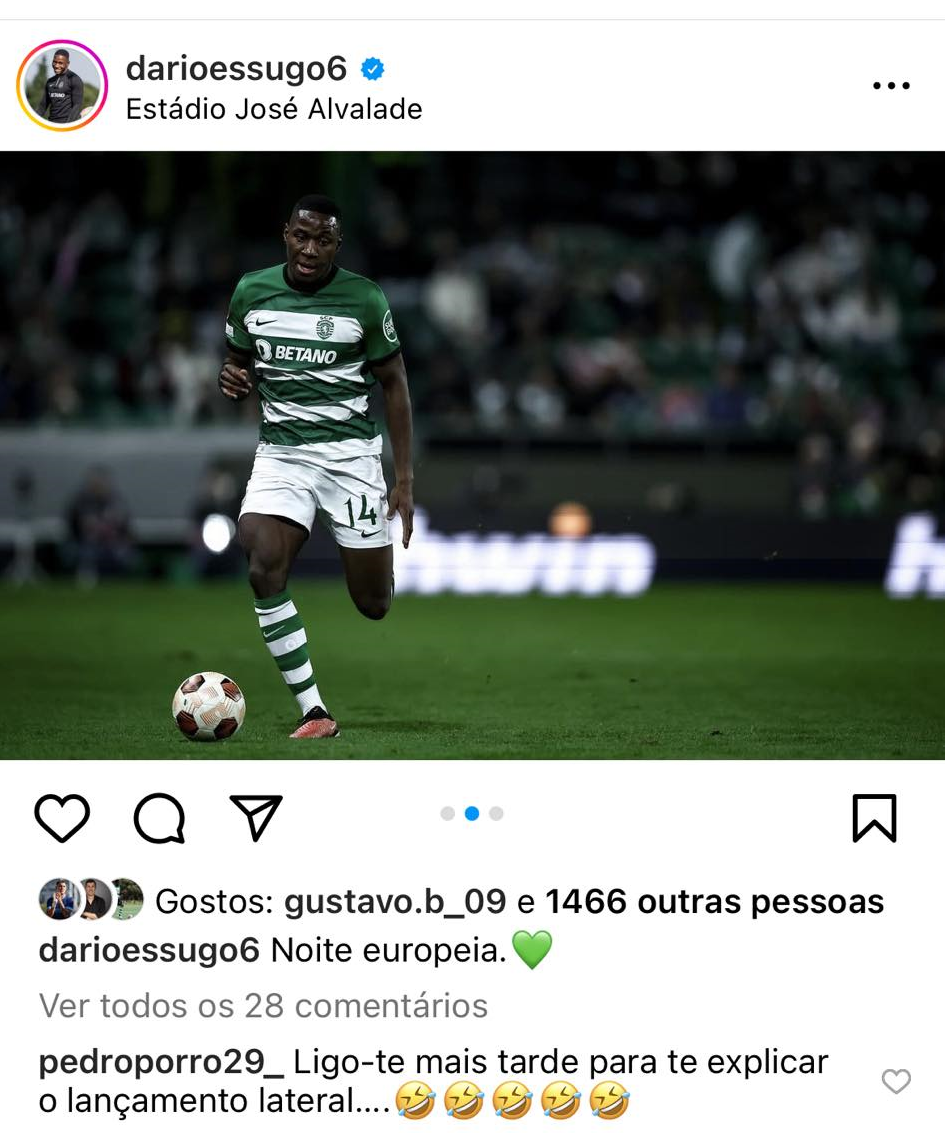The height and width of the screenshot is (1146, 951).
Task: Tap the liker avatars cluster
Action: [91, 899]
